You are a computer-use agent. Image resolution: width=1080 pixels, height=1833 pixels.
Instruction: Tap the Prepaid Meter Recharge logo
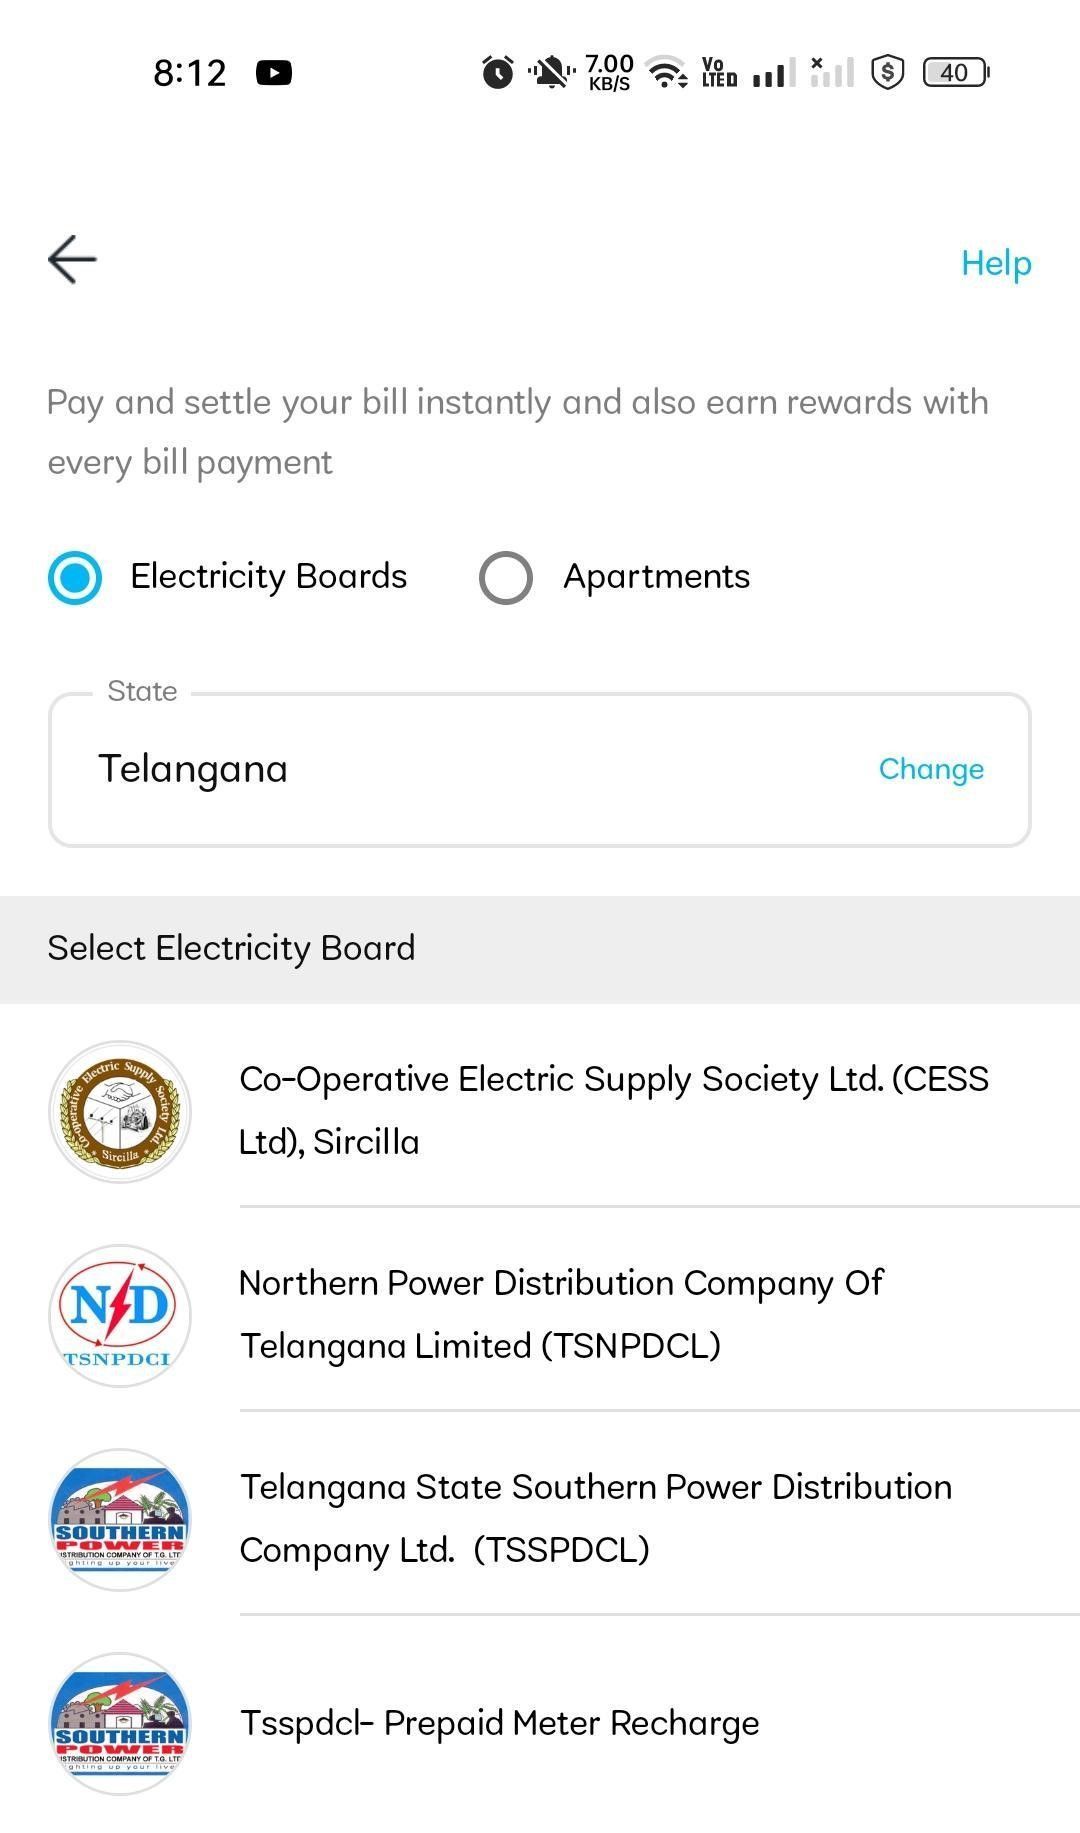(x=120, y=1724)
